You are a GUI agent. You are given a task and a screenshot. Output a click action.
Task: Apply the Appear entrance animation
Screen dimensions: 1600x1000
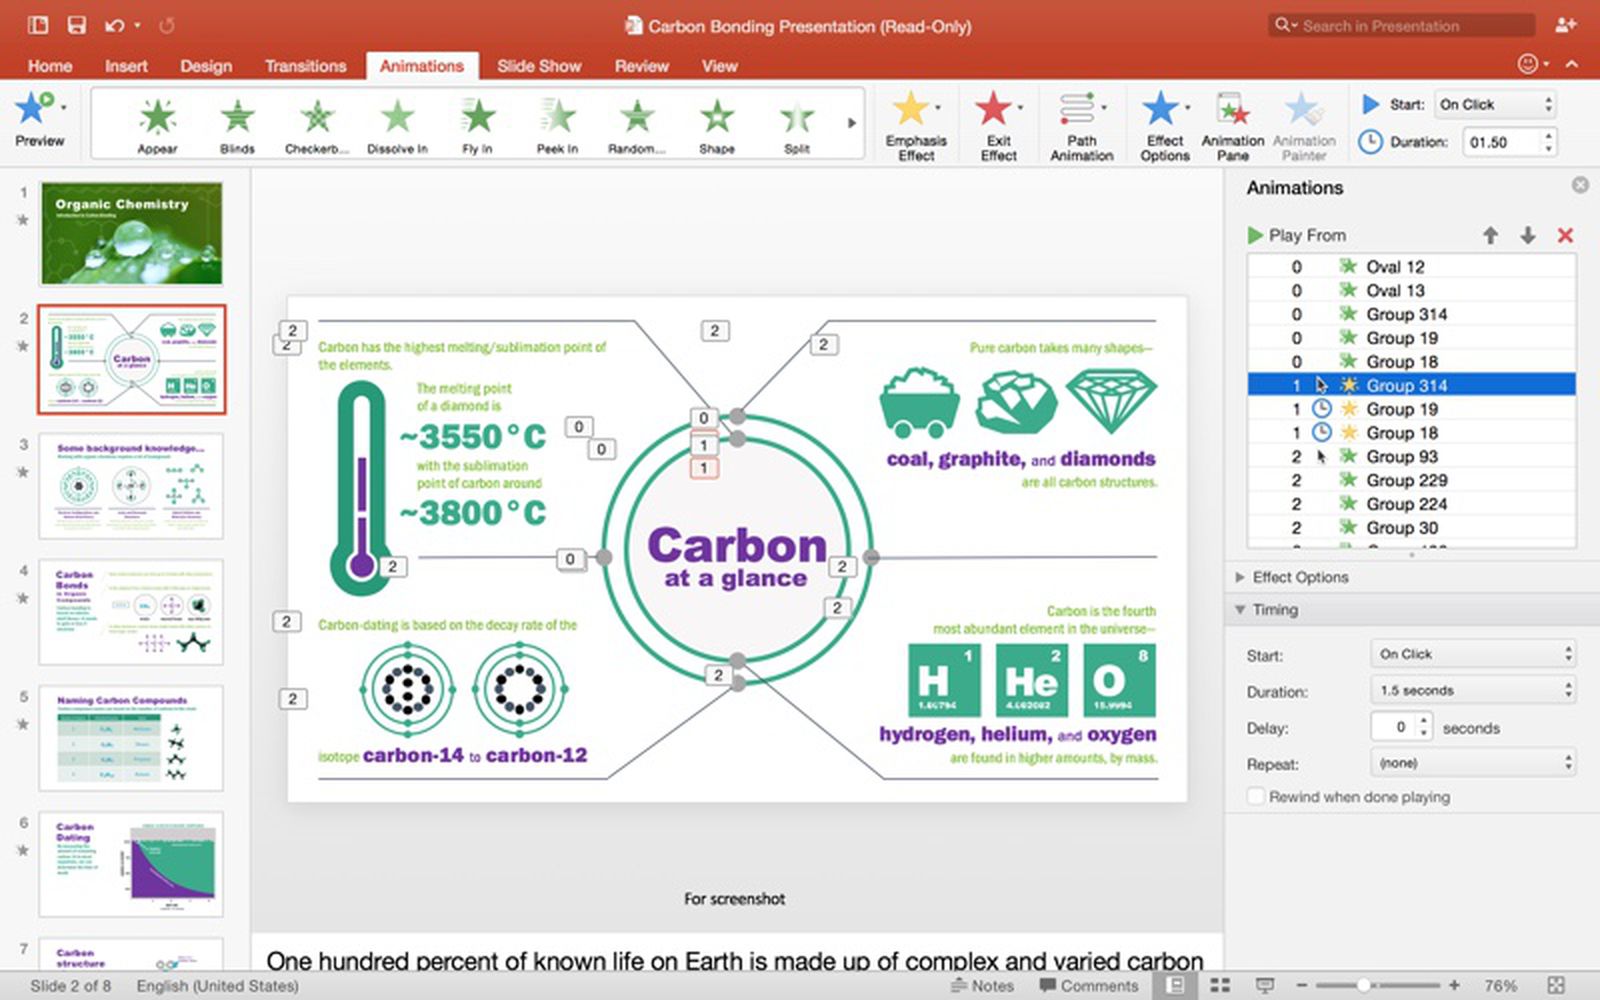tap(157, 120)
